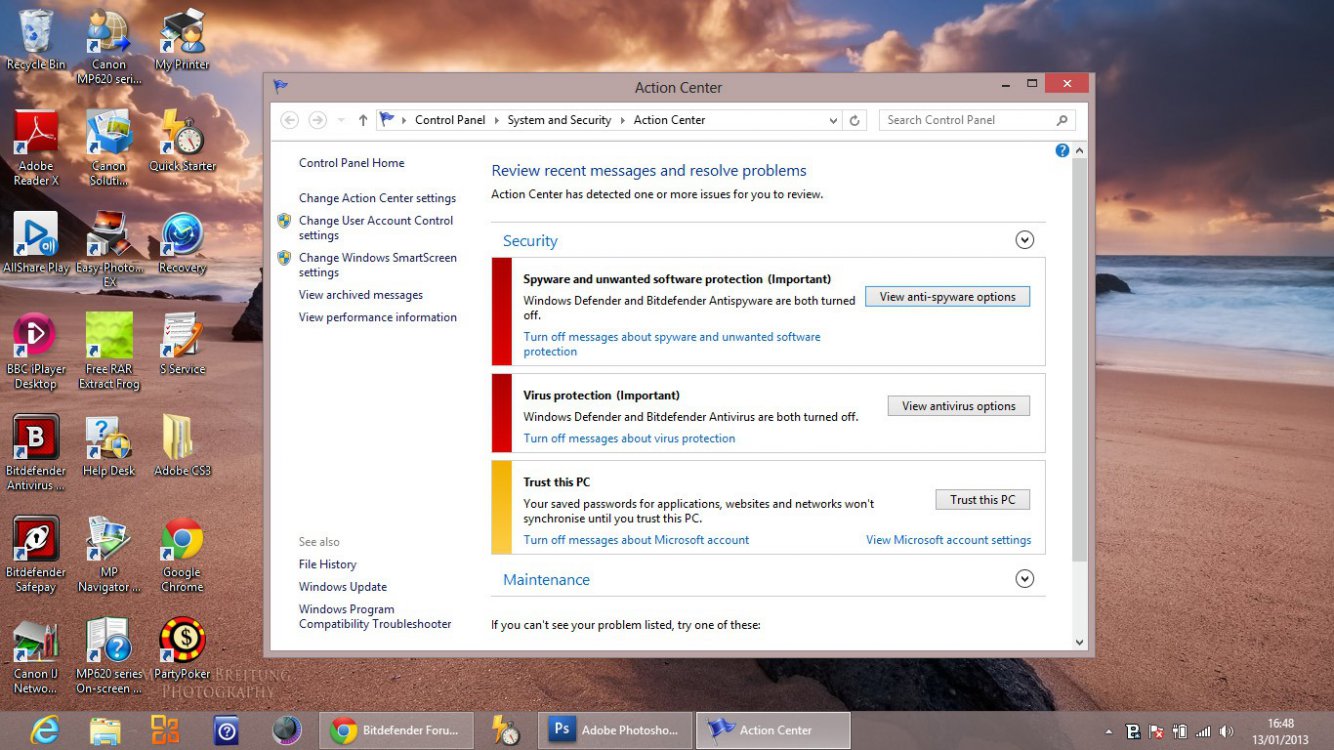Click Control Panel breadcrumb in address bar

click(450, 120)
